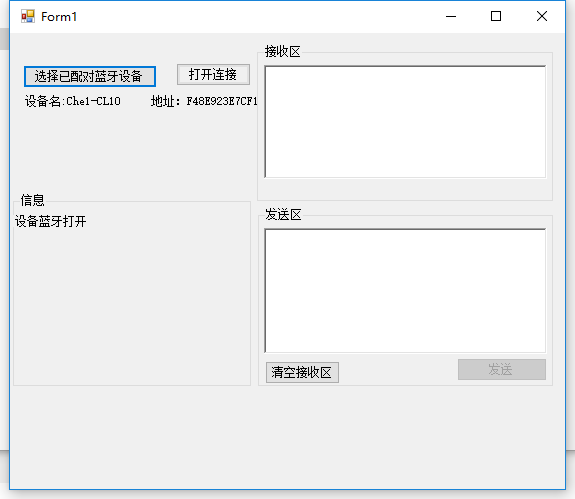This screenshot has width=575, height=499.
Task: Click the 发送区 group title label
Action: (283, 214)
